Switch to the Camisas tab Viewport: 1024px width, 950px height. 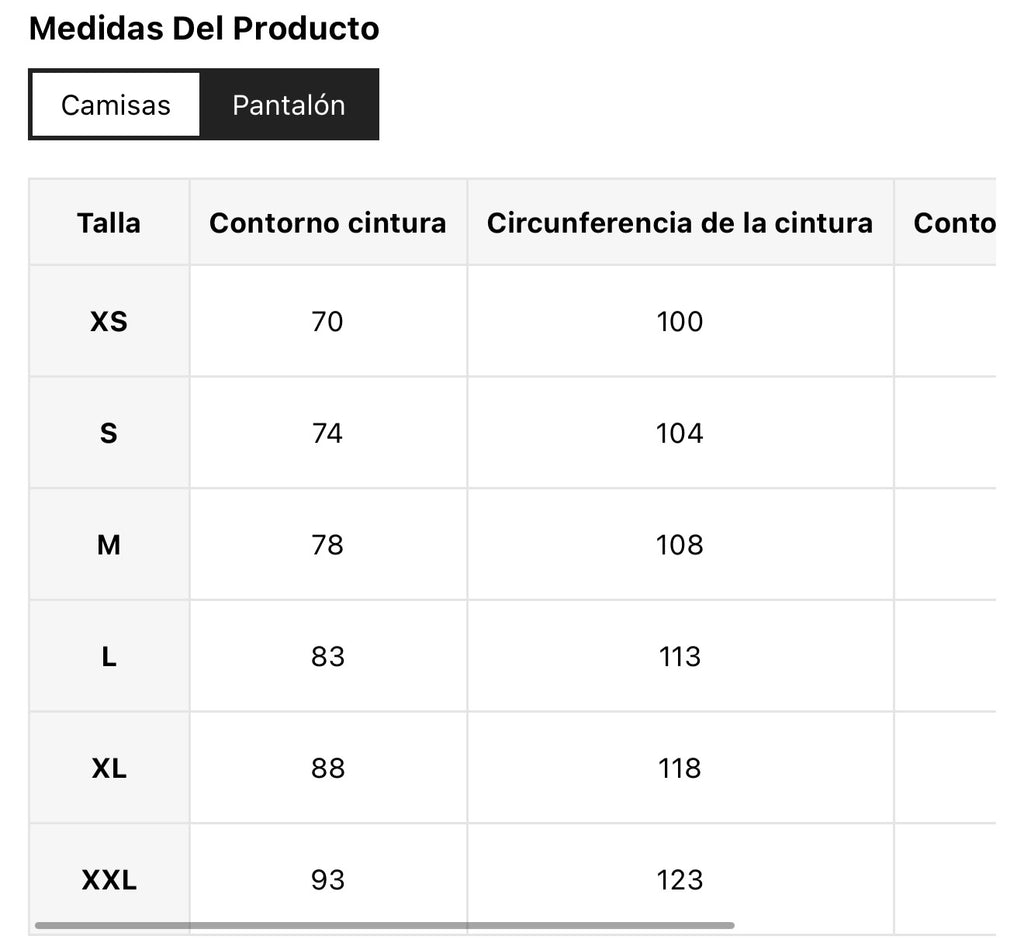click(116, 104)
